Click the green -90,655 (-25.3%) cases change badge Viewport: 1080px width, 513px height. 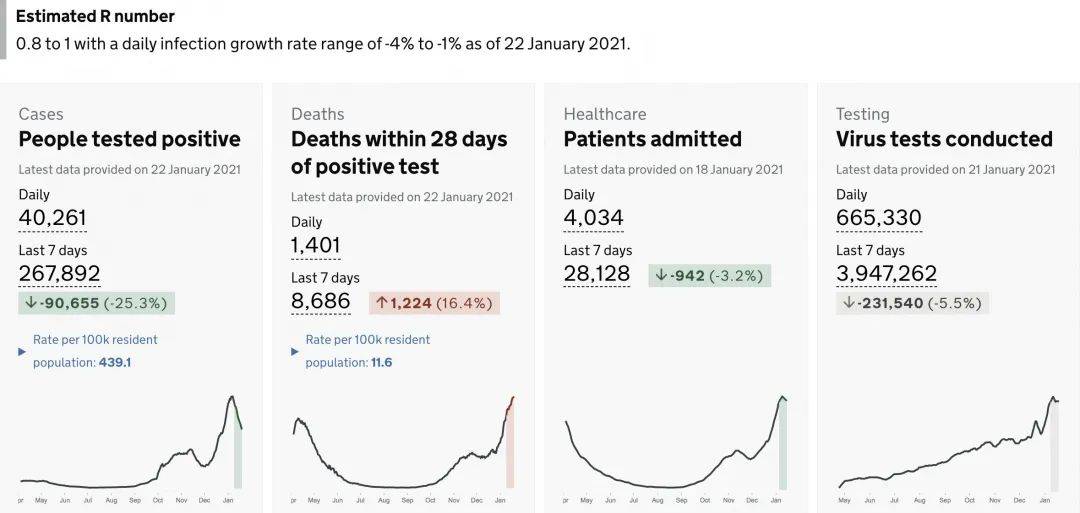(x=97, y=303)
